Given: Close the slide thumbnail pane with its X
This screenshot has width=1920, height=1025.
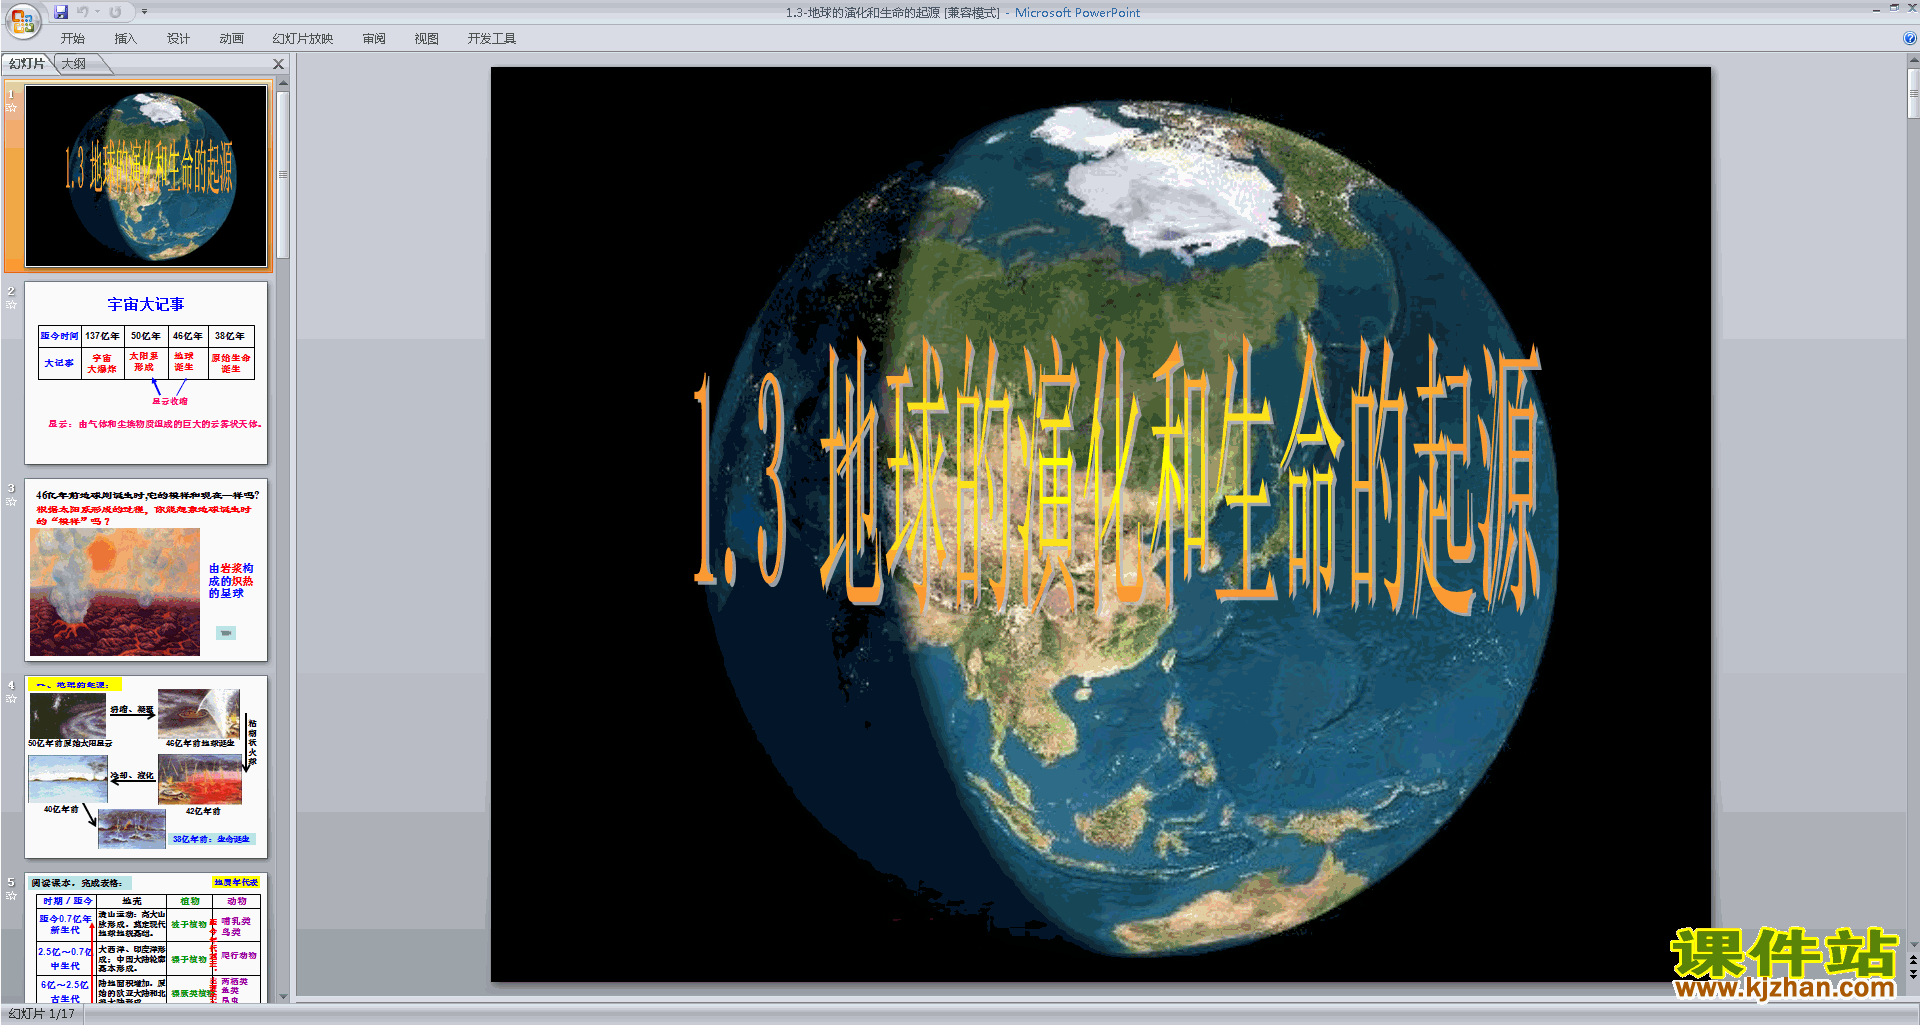Looking at the screenshot, I should (279, 64).
